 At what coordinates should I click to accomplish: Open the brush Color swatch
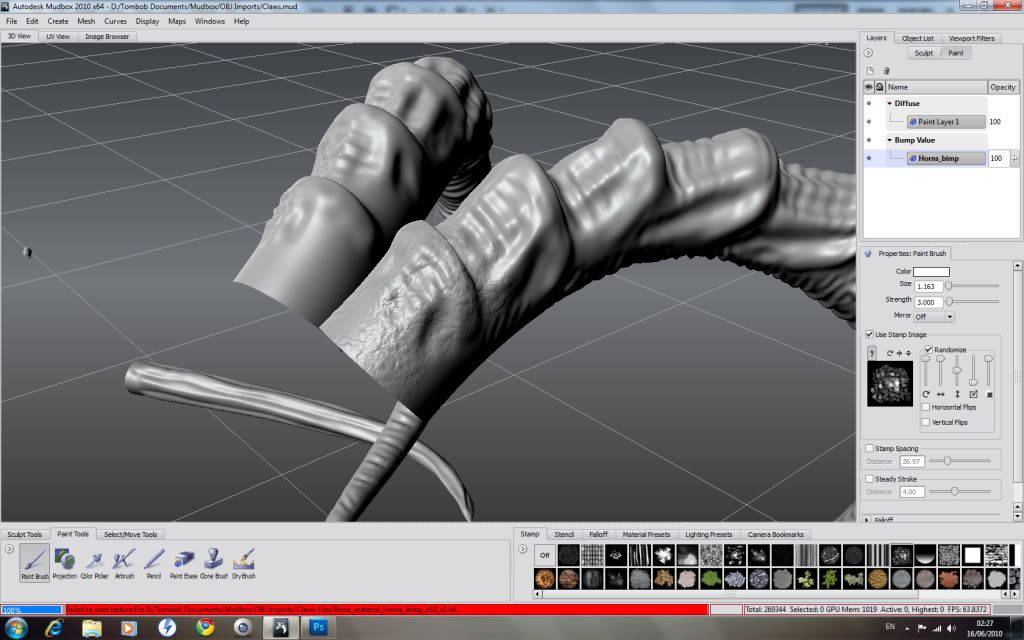coord(931,271)
